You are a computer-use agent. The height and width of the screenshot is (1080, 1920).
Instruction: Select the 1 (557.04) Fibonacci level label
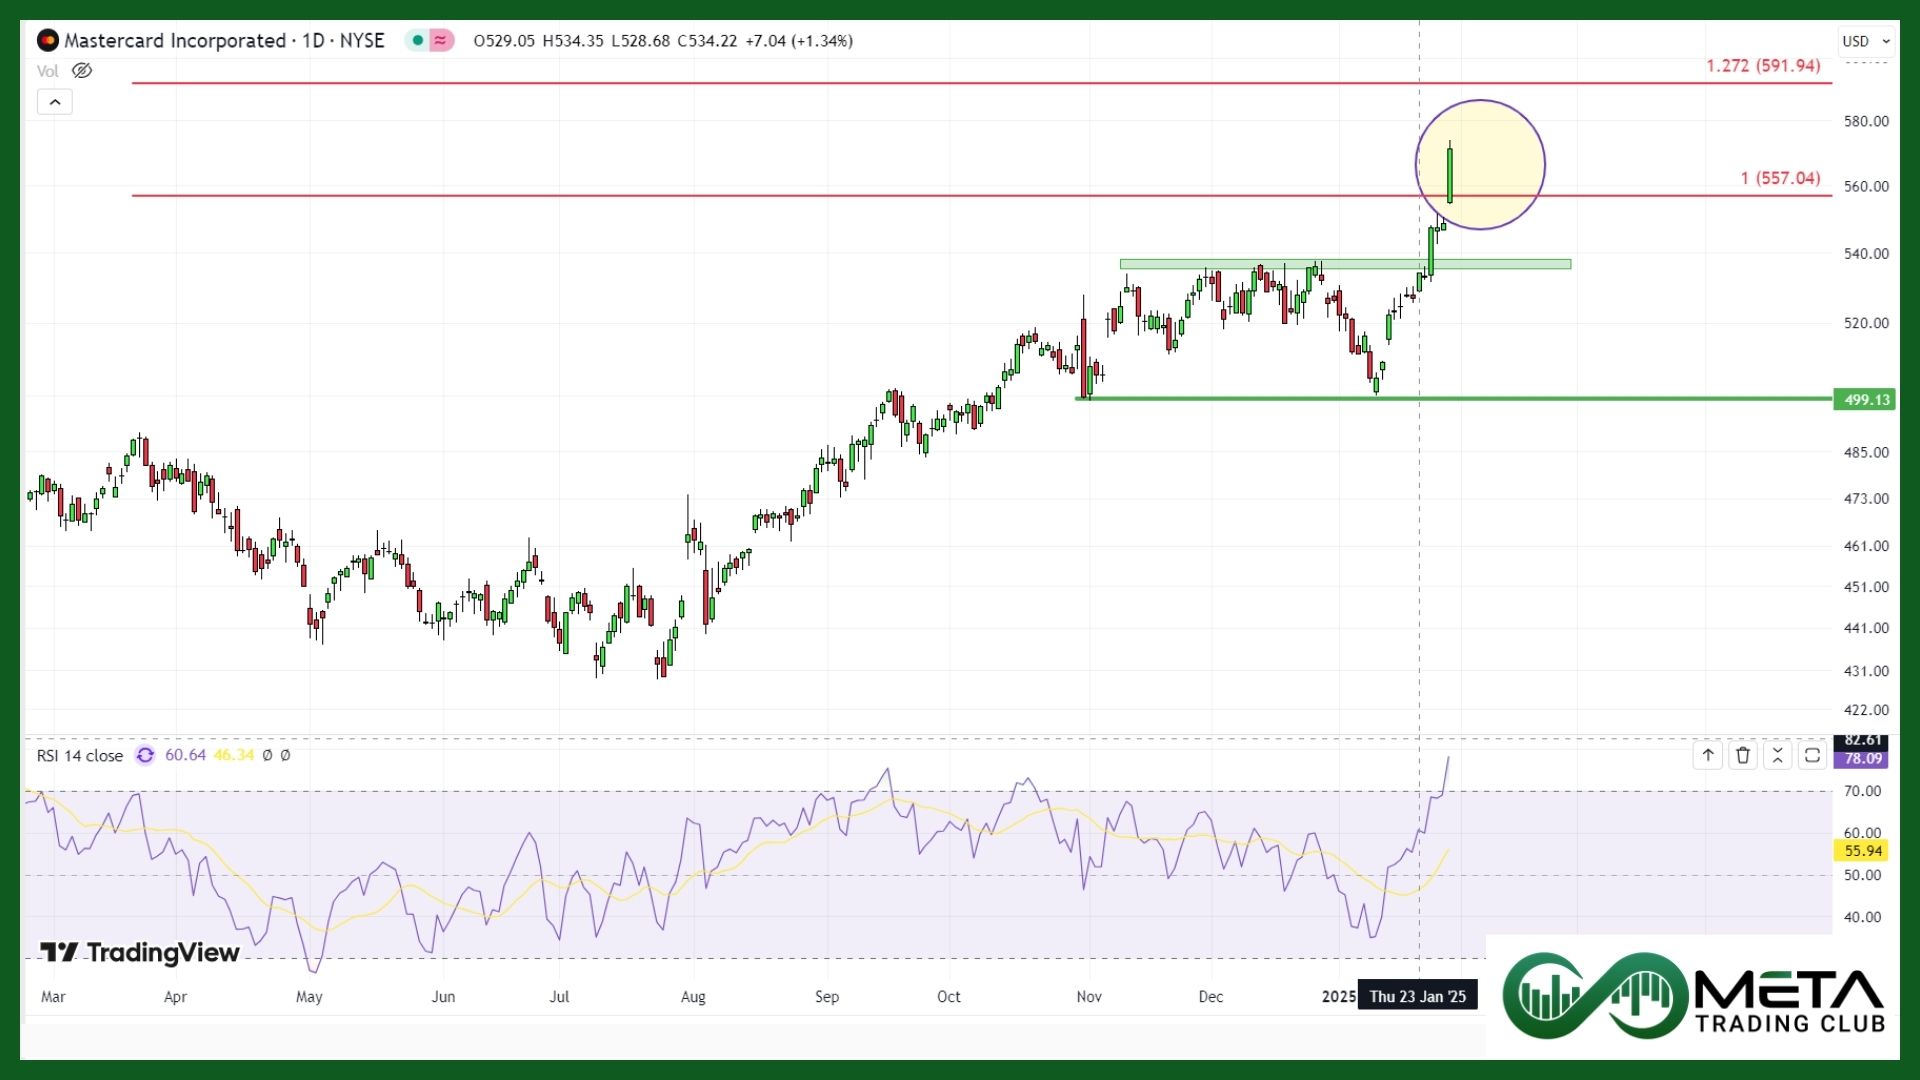pyautogui.click(x=1780, y=178)
